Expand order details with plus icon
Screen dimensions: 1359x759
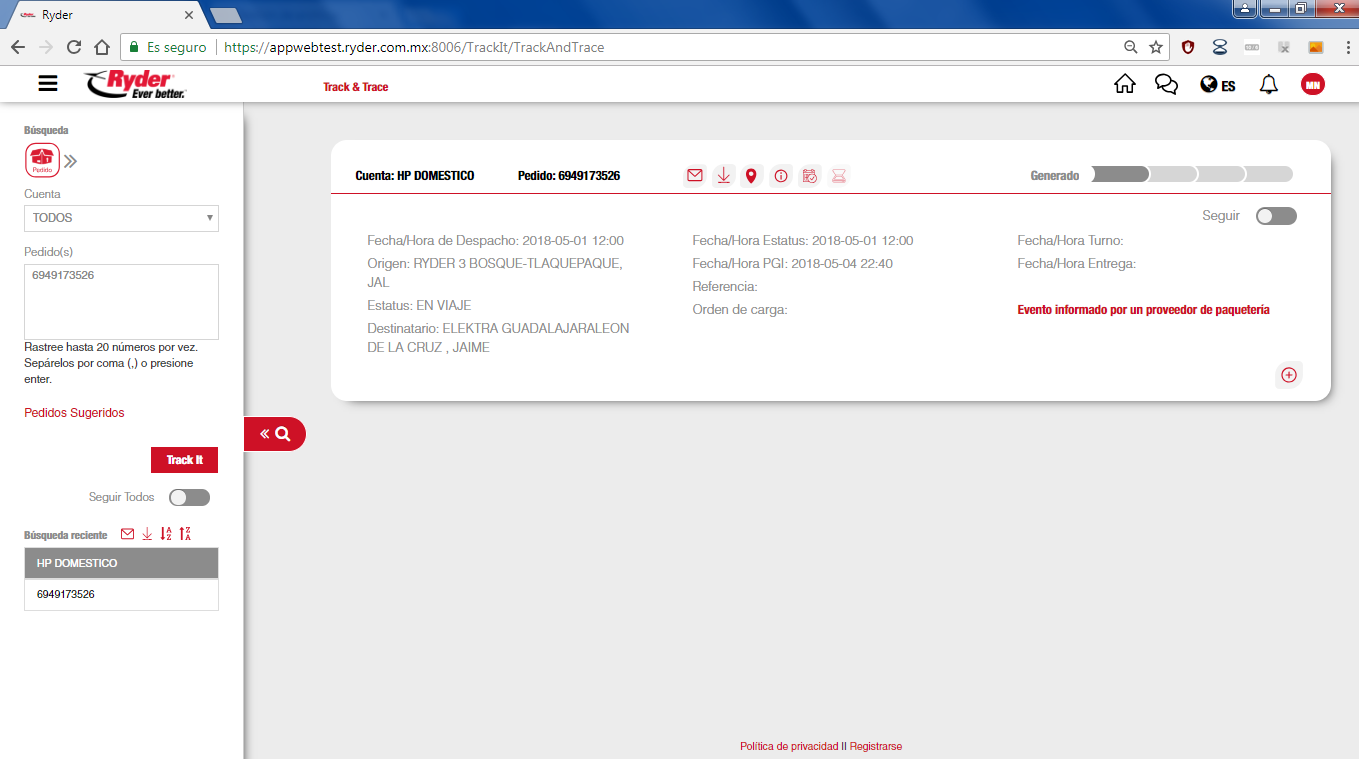[x=1289, y=375]
